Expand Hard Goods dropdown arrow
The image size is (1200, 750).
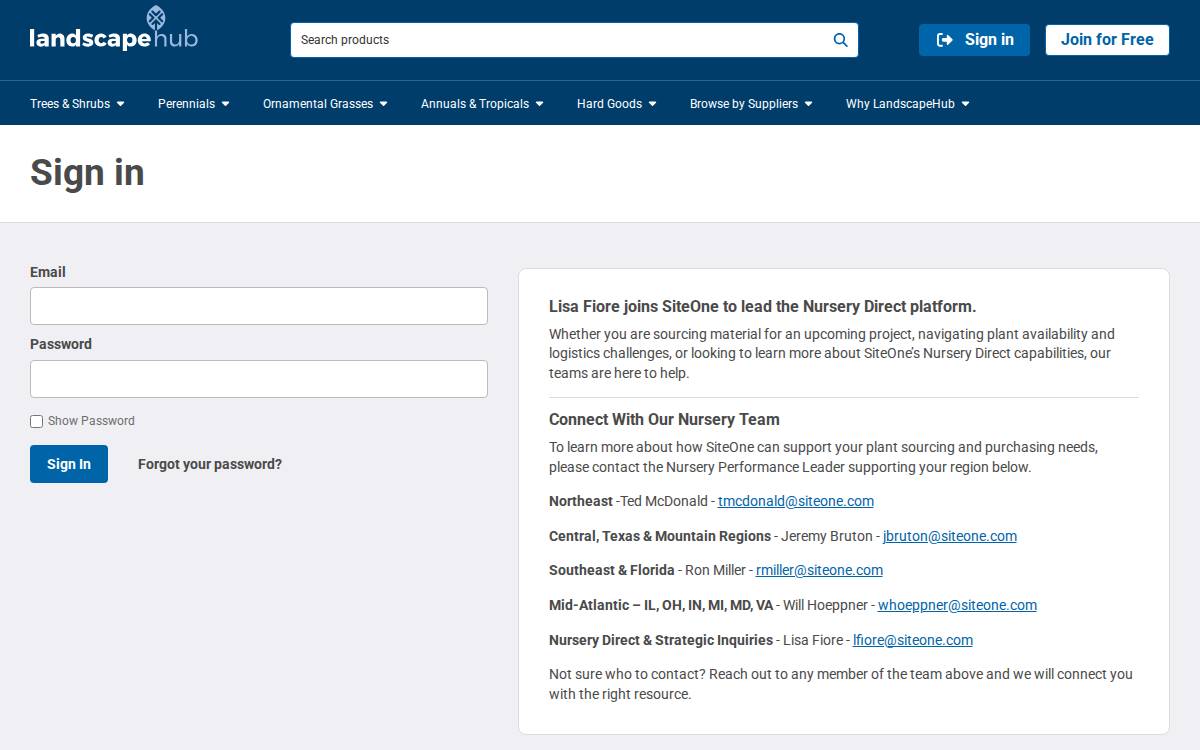coord(652,104)
